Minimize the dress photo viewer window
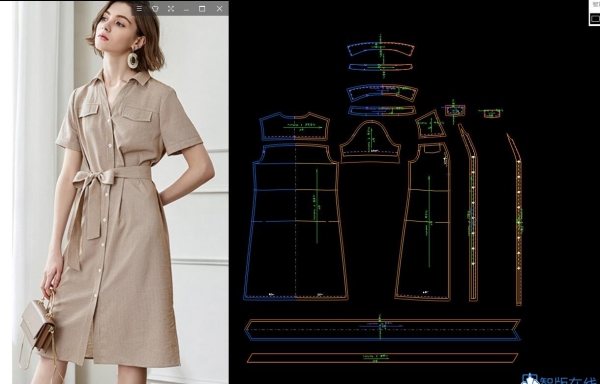600x384 pixels. click(x=186, y=10)
